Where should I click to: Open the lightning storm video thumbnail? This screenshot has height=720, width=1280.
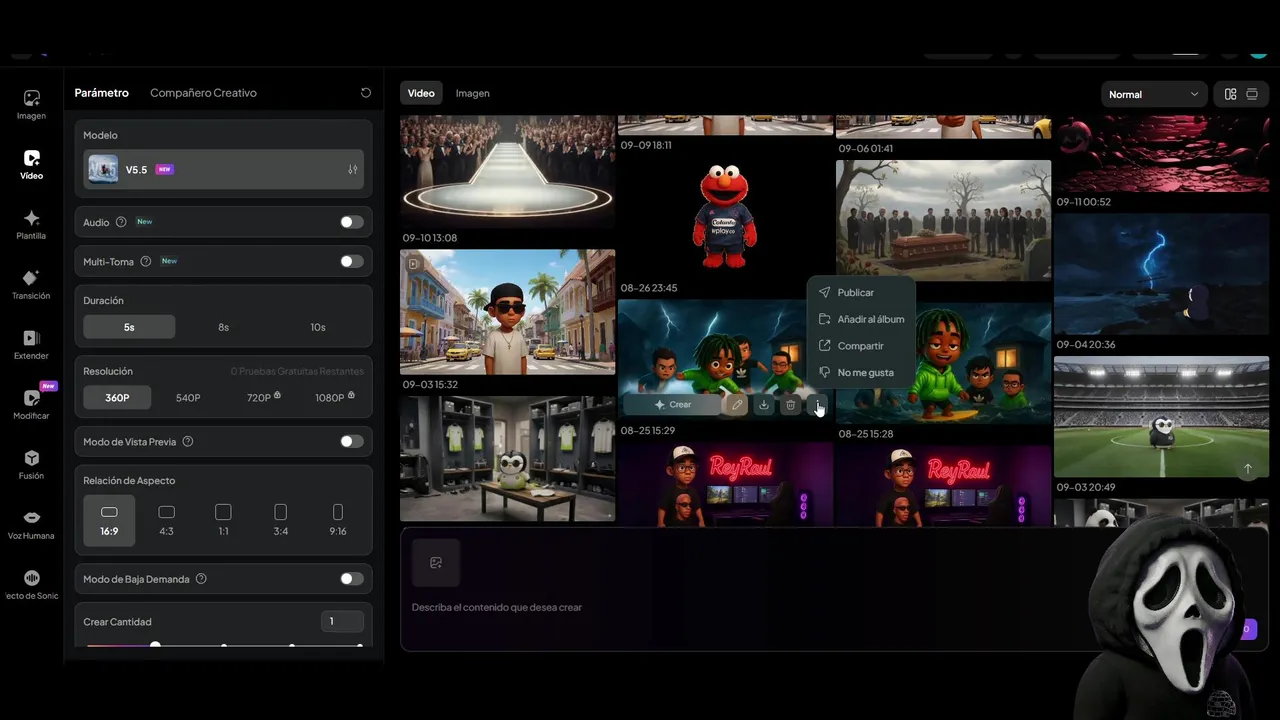click(1161, 274)
